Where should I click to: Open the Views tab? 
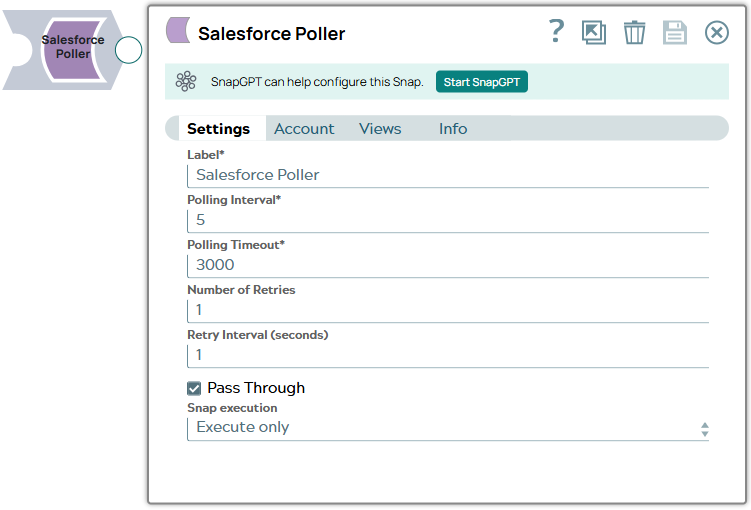[380, 128]
